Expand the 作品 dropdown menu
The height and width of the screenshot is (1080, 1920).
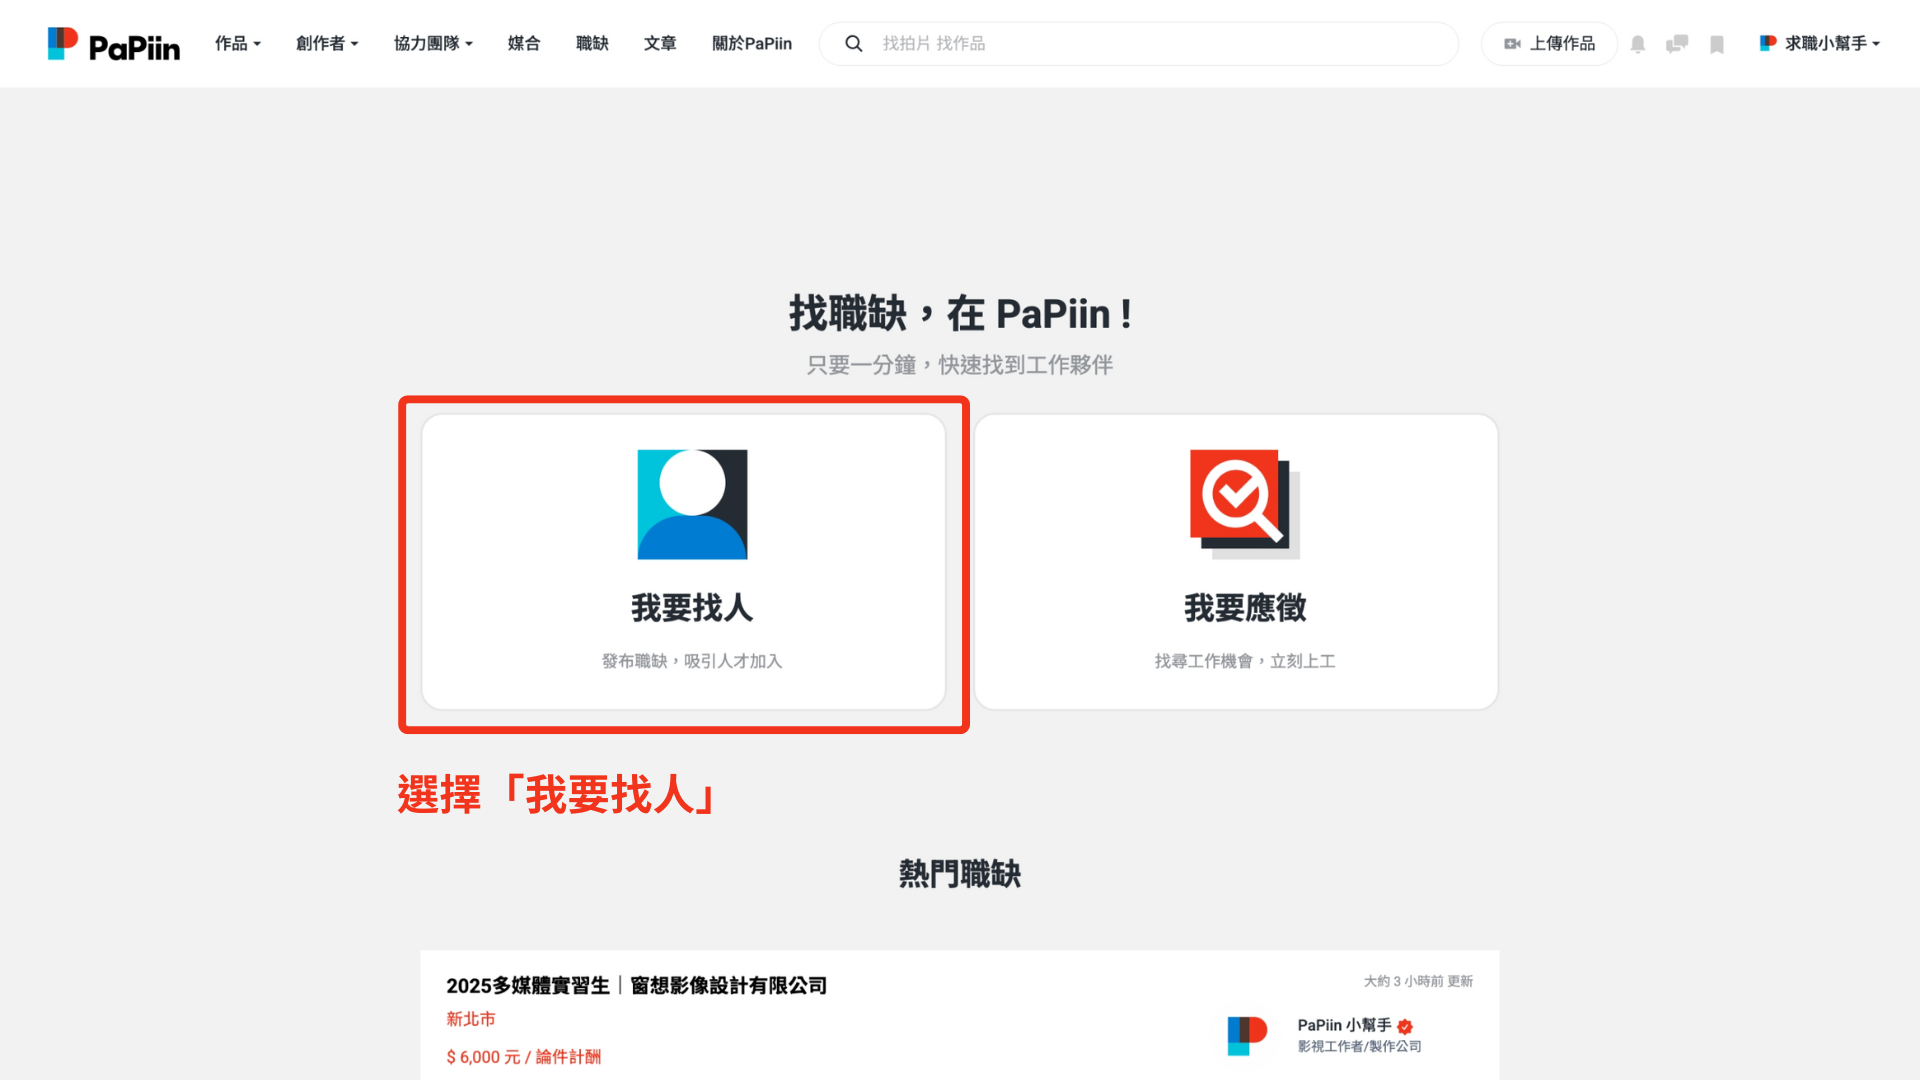click(x=237, y=44)
